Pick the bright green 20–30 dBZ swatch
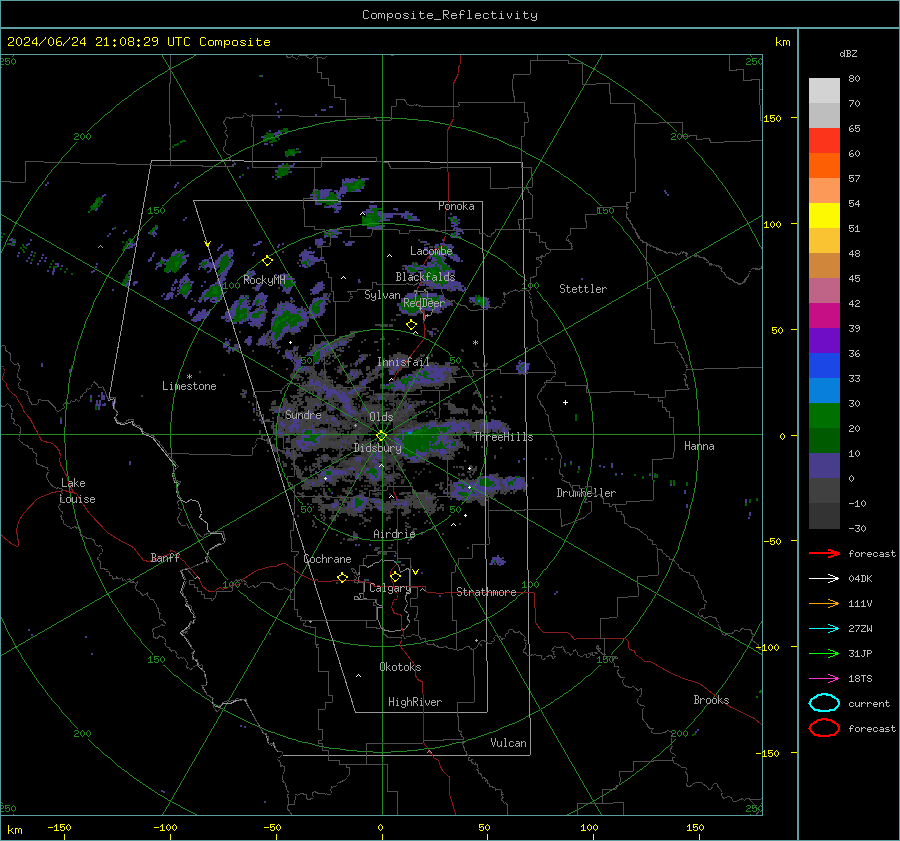This screenshot has width=900, height=841. 824,416
